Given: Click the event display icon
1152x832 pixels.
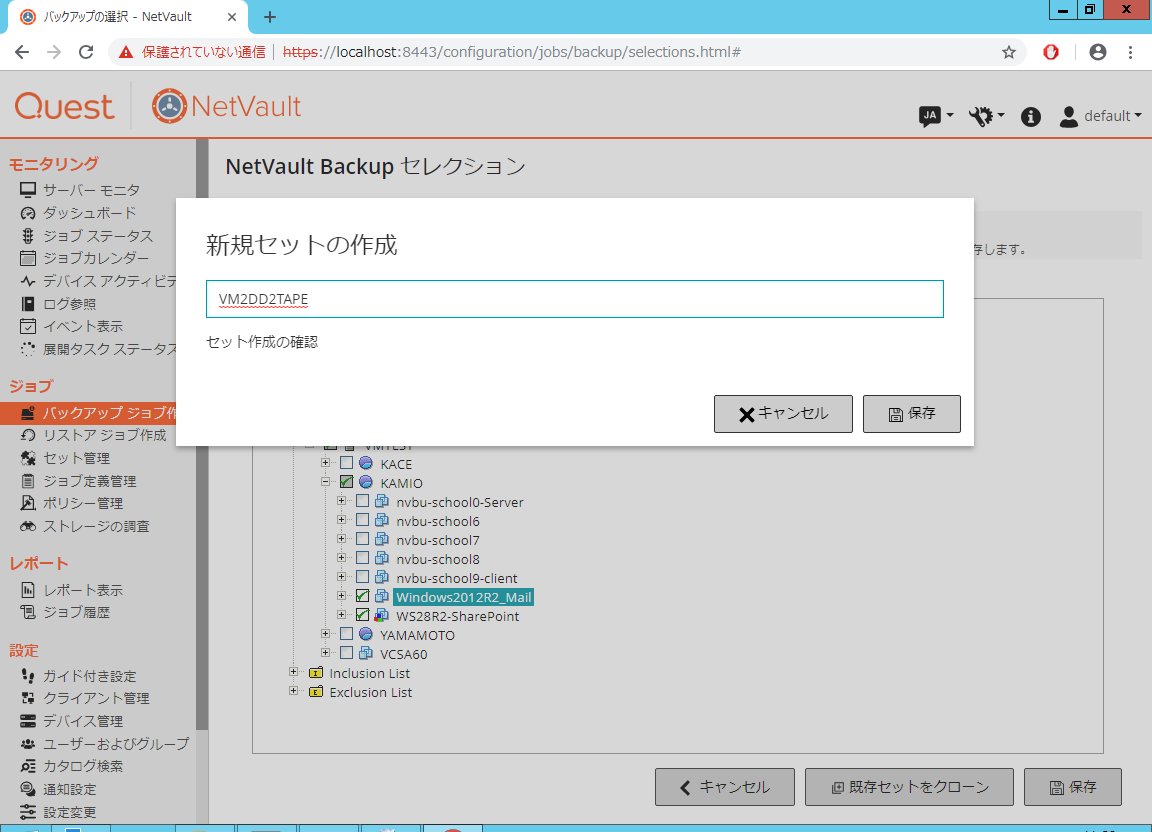Looking at the screenshot, I should pyautogui.click(x=28, y=326).
